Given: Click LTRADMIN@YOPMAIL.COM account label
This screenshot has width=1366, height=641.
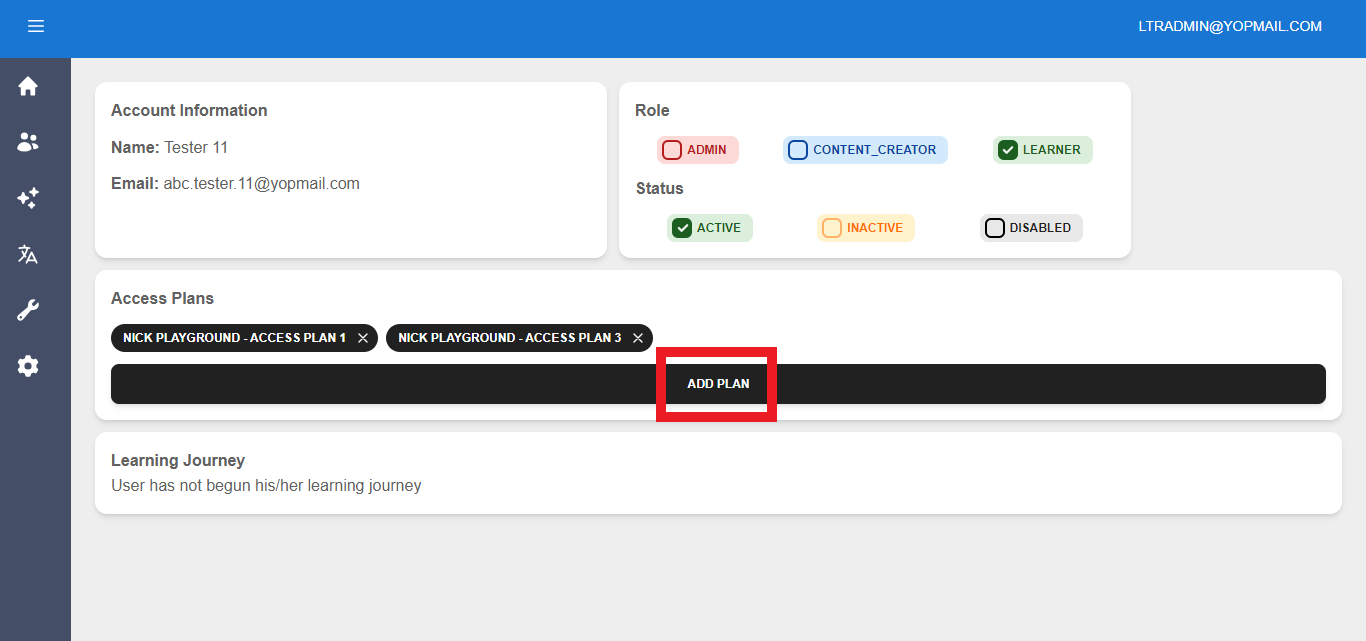Looking at the screenshot, I should coord(1230,27).
